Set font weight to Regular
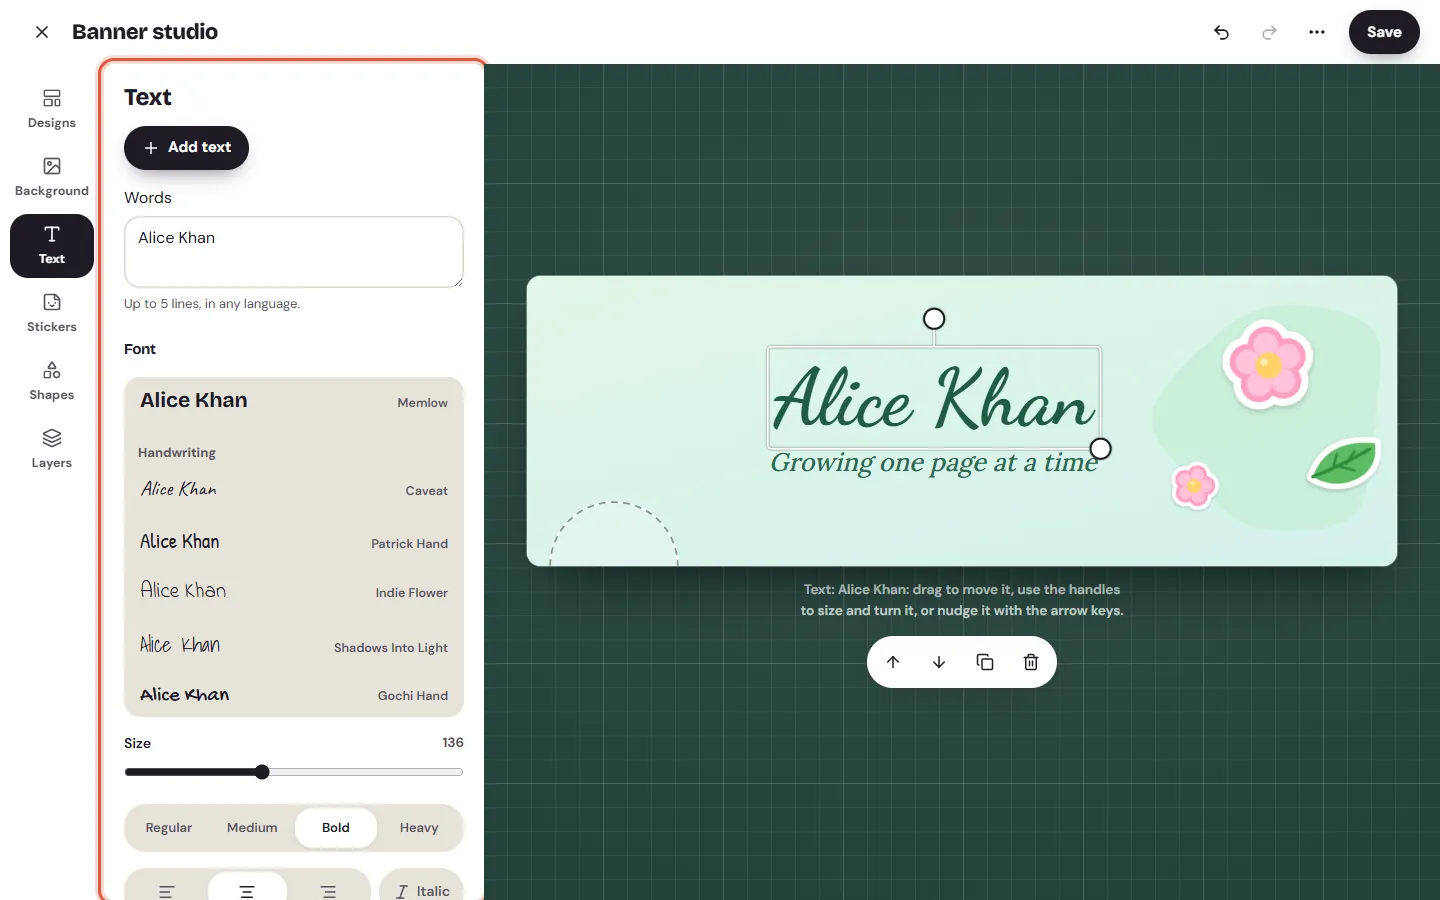 pos(169,828)
